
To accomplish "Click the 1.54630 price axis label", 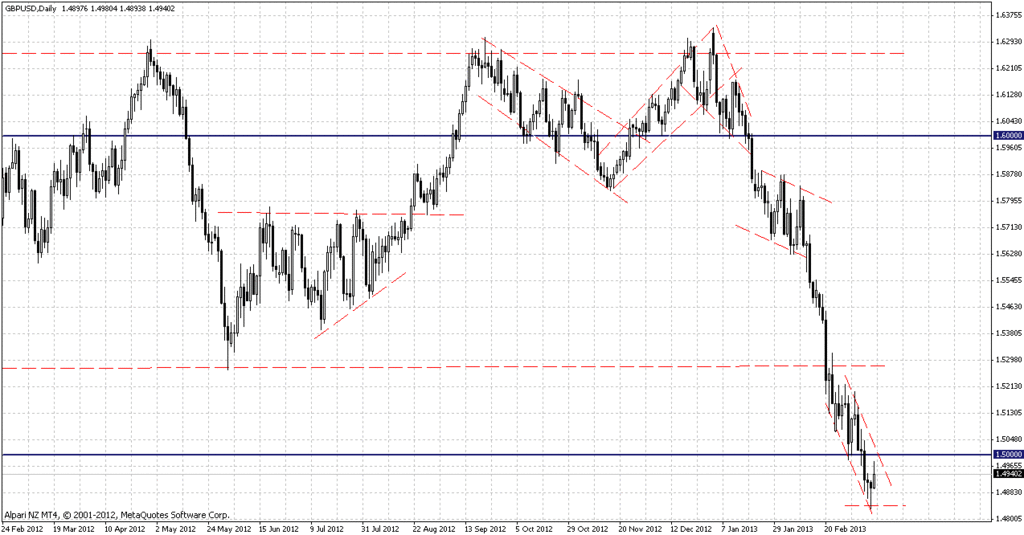I will click(x=1009, y=306).
